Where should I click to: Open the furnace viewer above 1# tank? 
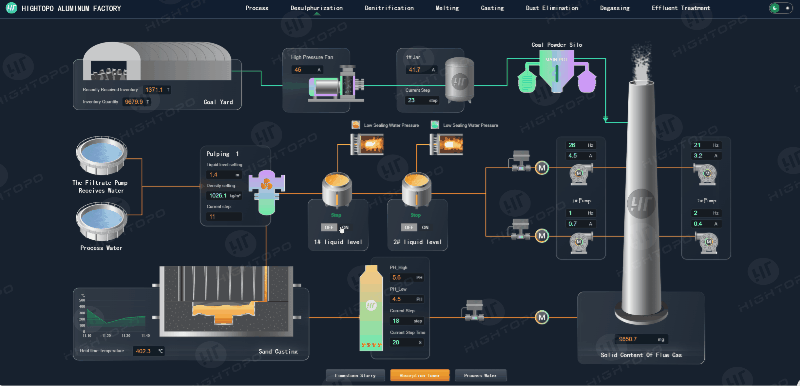coord(366,145)
